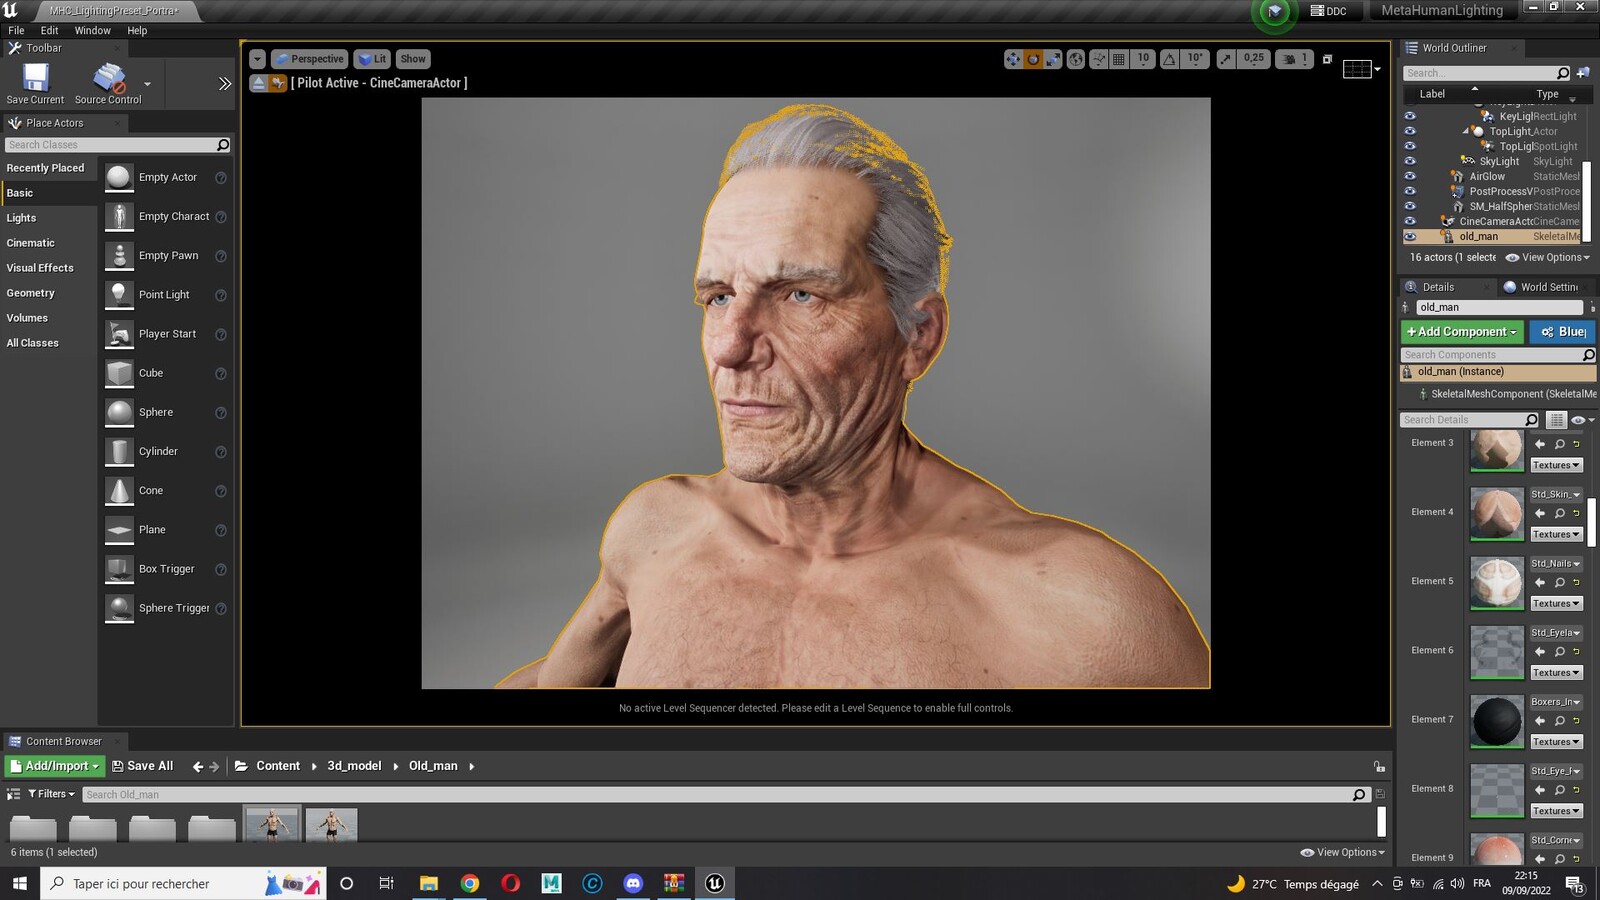This screenshot has height=900, width=1600.
Task: Expand the Filters dropdown in Content Browser
Action: (x=50, y=794)
